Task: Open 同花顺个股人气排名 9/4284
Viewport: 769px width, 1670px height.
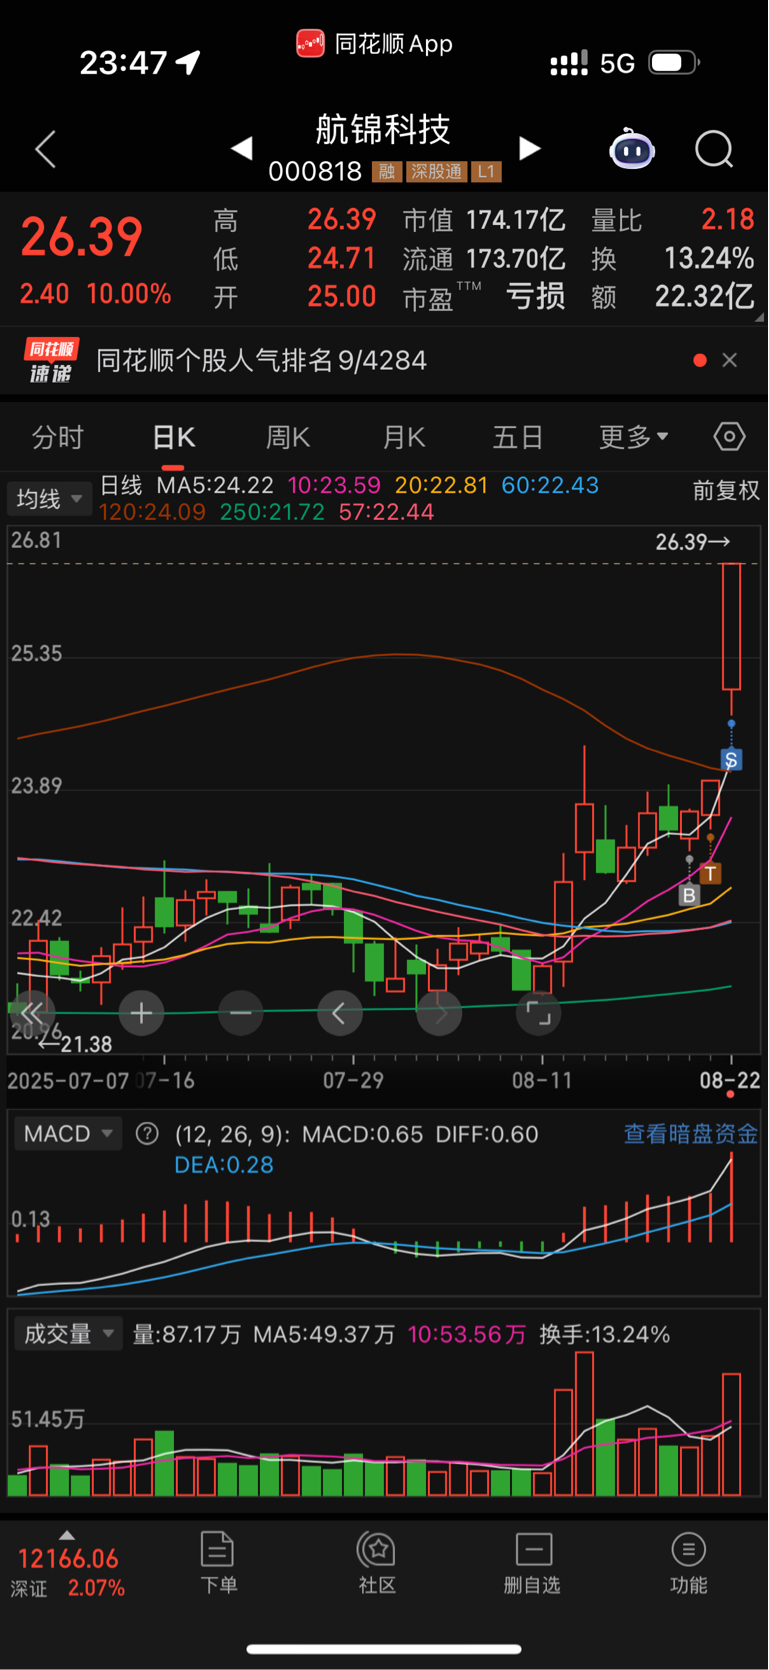Action: [262, 360]
